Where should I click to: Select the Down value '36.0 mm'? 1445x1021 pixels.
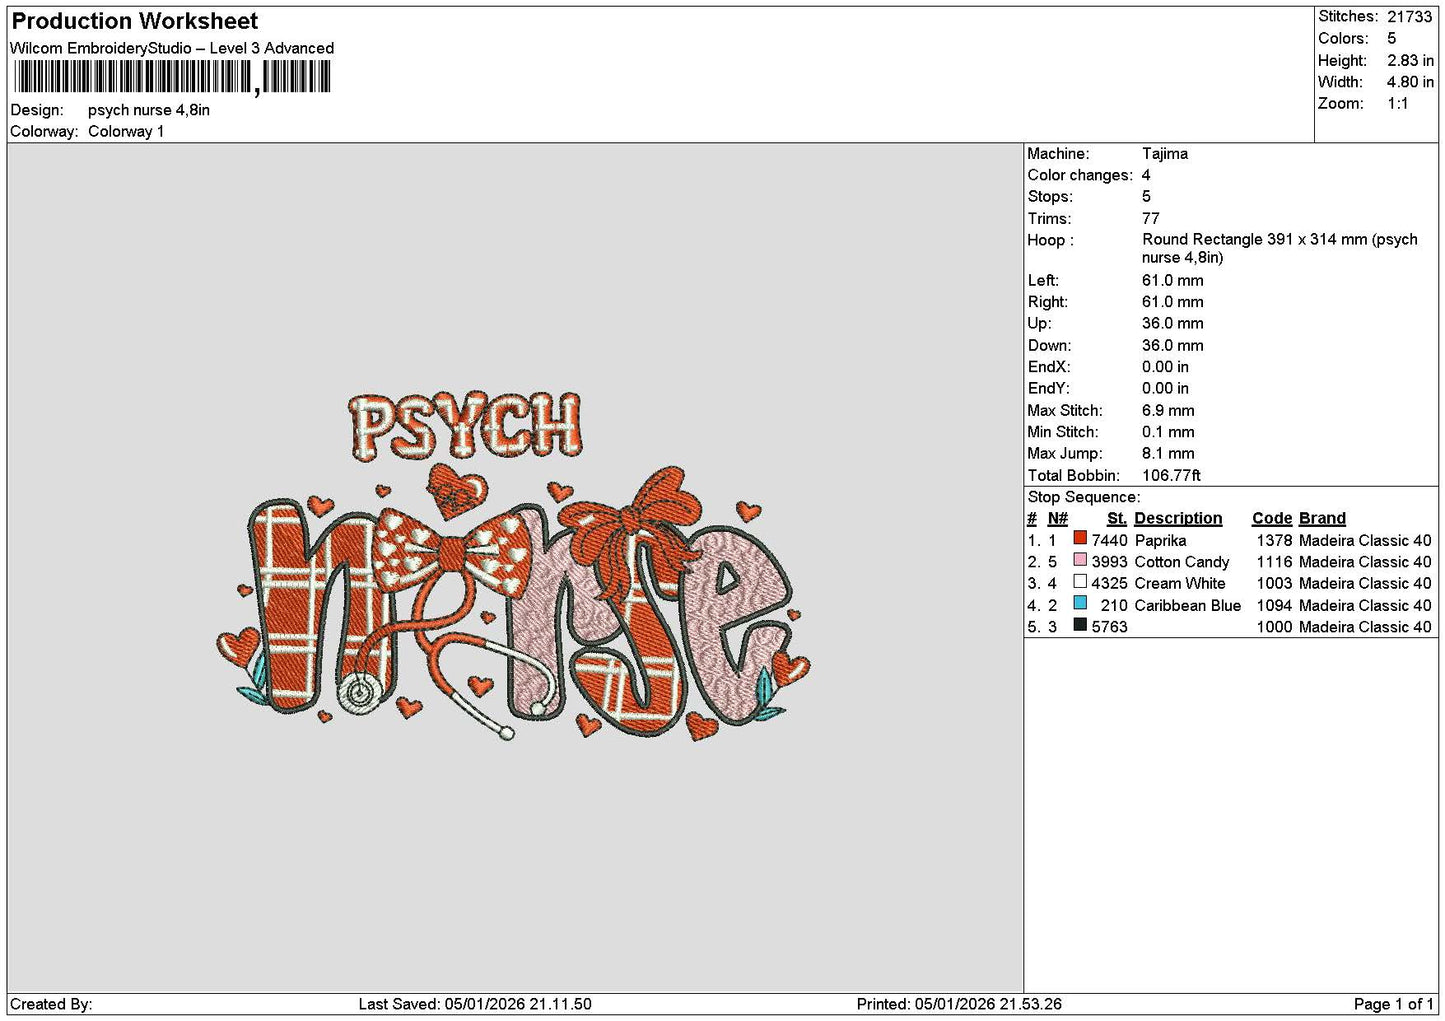(1173, 345)
